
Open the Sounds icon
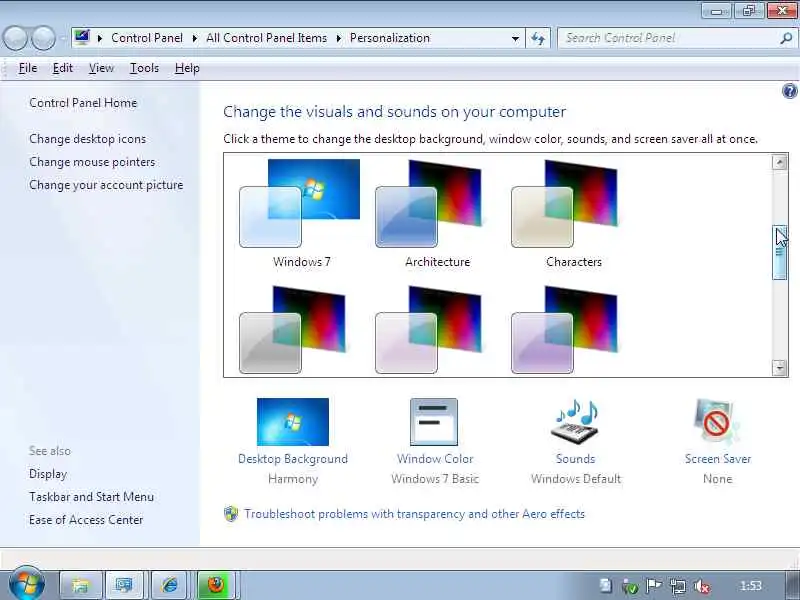click(576, 422)
